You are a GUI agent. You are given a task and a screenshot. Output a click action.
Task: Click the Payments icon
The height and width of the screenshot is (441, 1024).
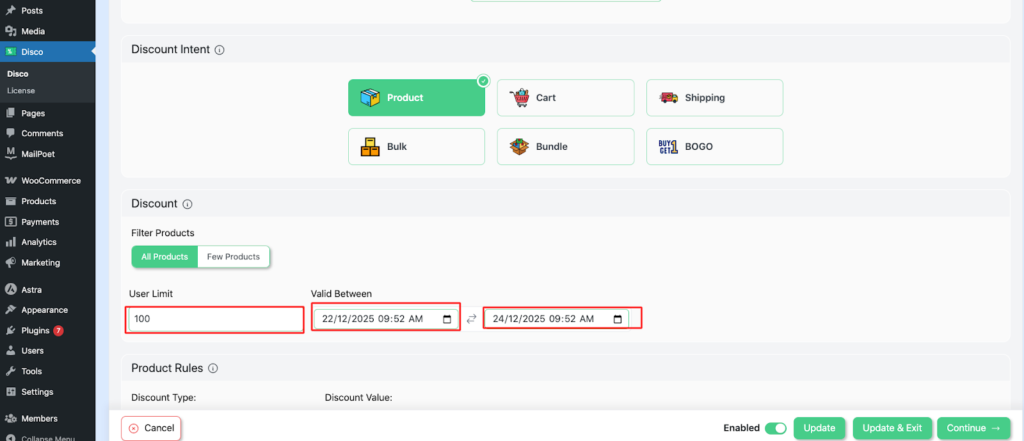pyautogui.click(x=10, y=221)
